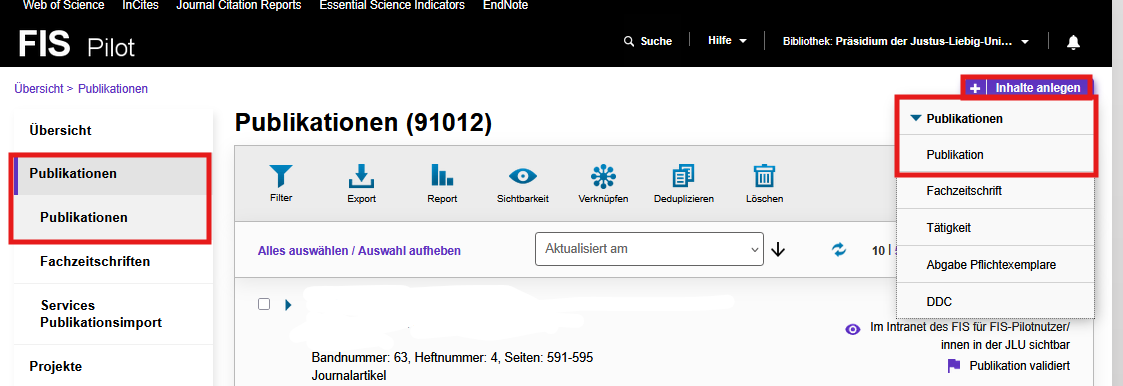Open the Bibliothek Präsidium account dropdown

point(907,42)
